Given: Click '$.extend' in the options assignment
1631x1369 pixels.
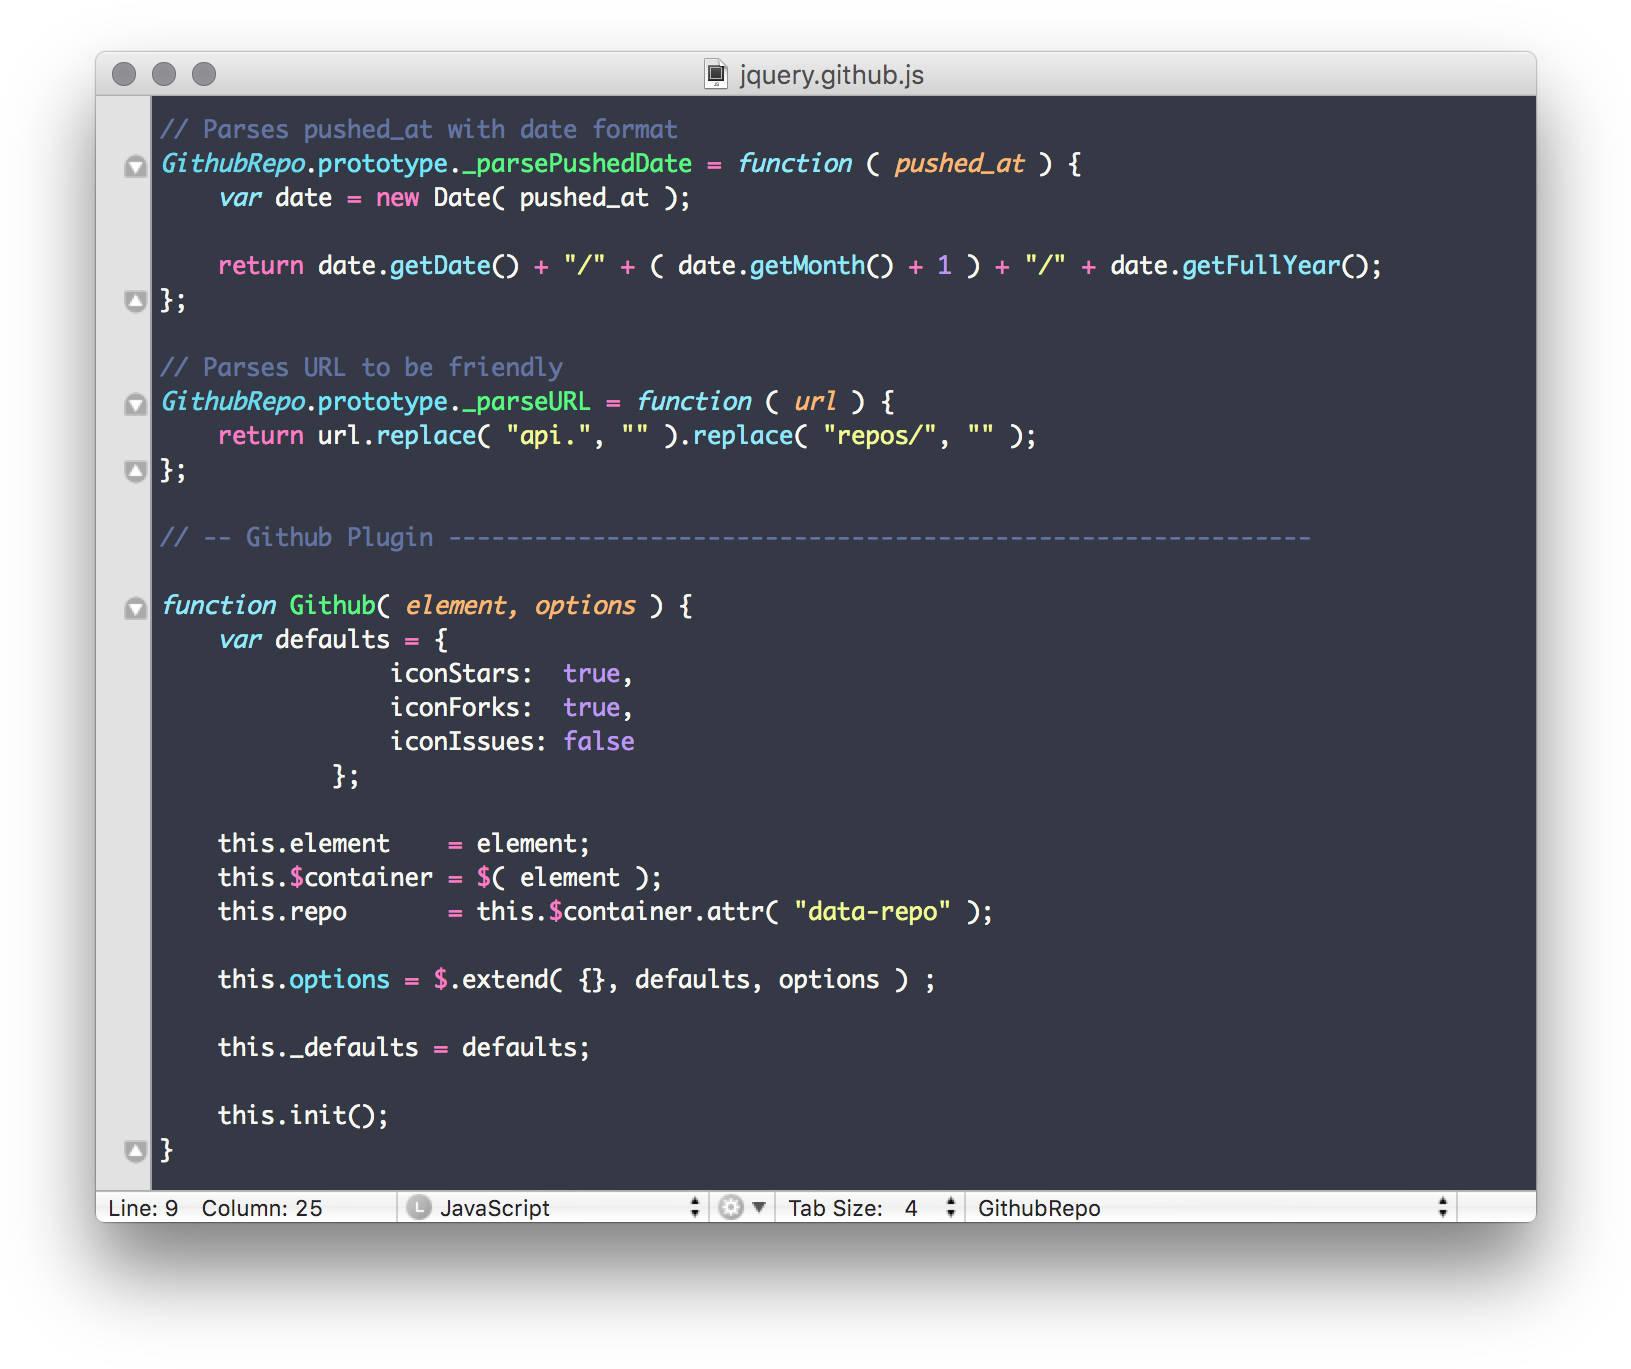Looking at the screenshot, I should (x=490, y=979).
